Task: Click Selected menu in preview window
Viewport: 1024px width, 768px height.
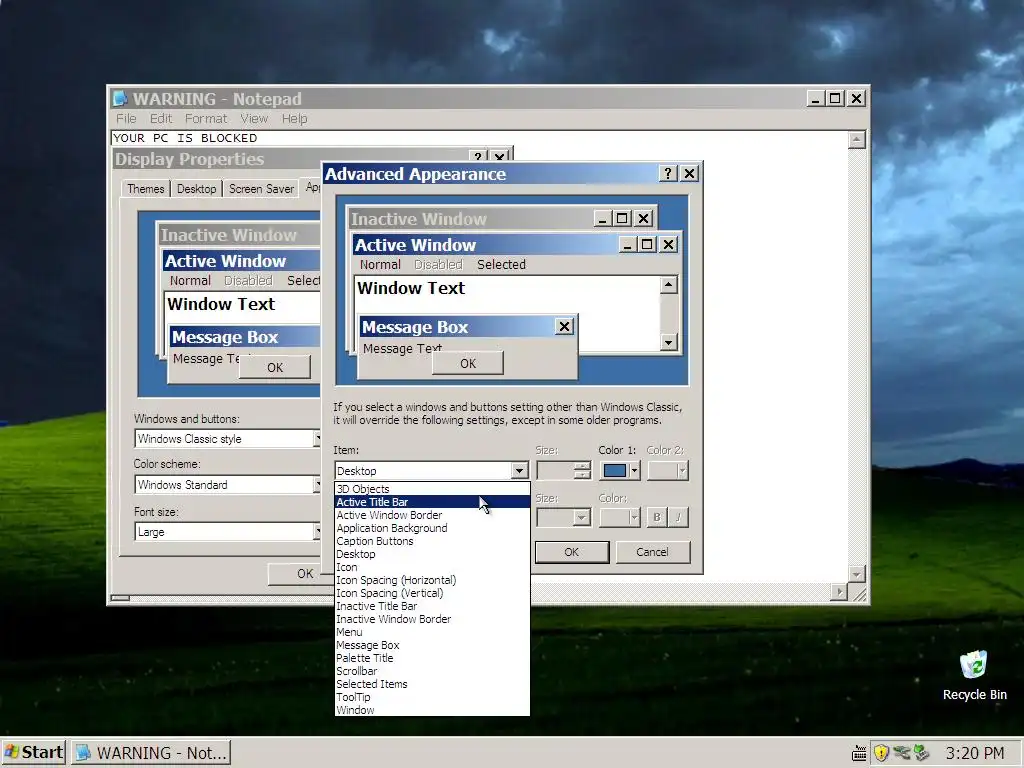Action: pos(501,264)
